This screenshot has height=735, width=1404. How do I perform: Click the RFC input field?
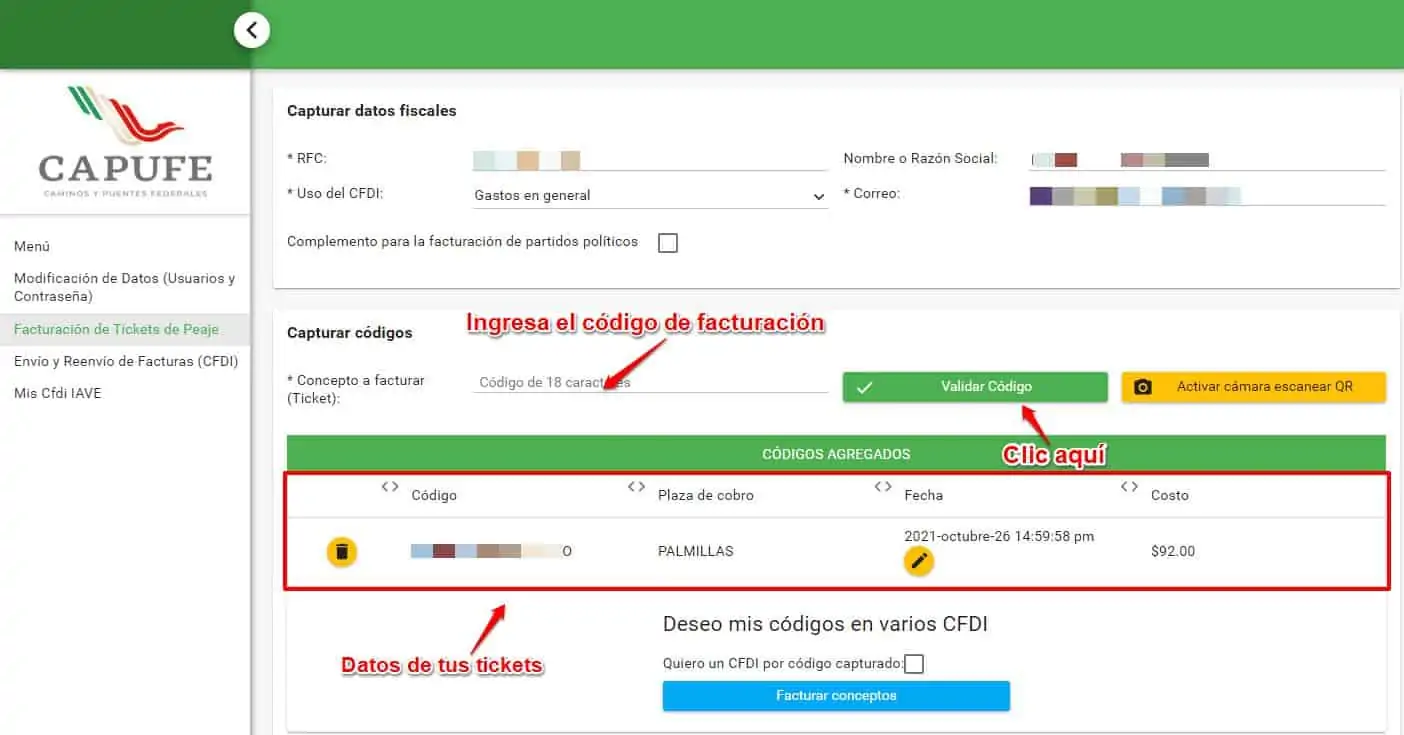(650, 160)
